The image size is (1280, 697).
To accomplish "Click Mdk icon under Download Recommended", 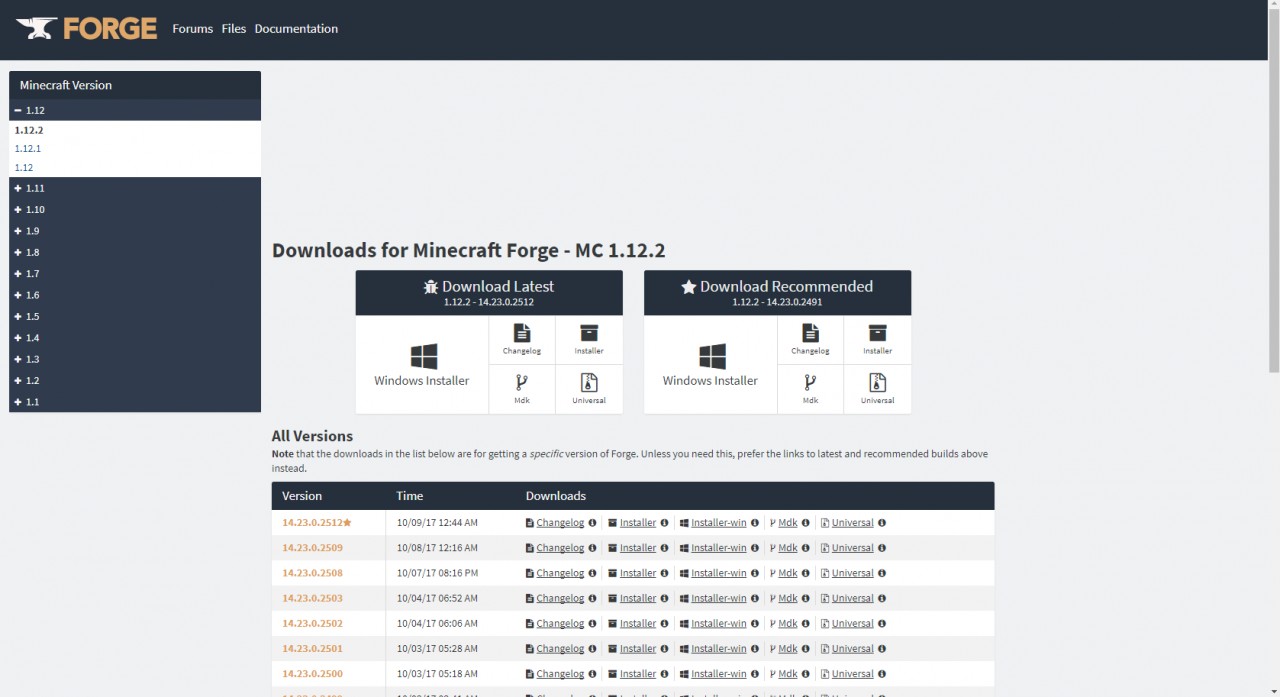I will coord(810,389).
